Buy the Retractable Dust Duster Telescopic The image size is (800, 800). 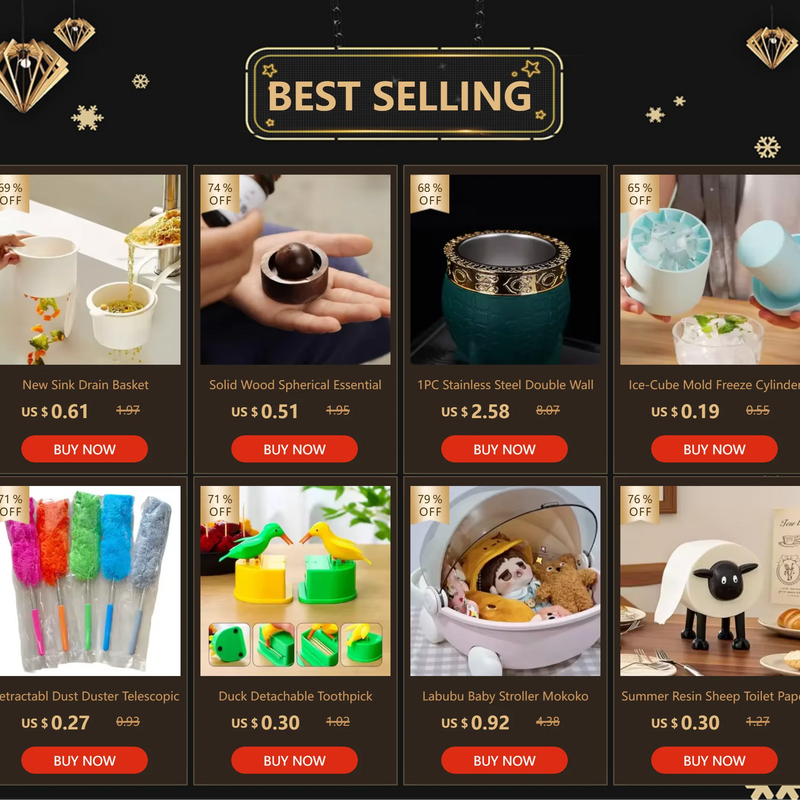tap(85, 760)
